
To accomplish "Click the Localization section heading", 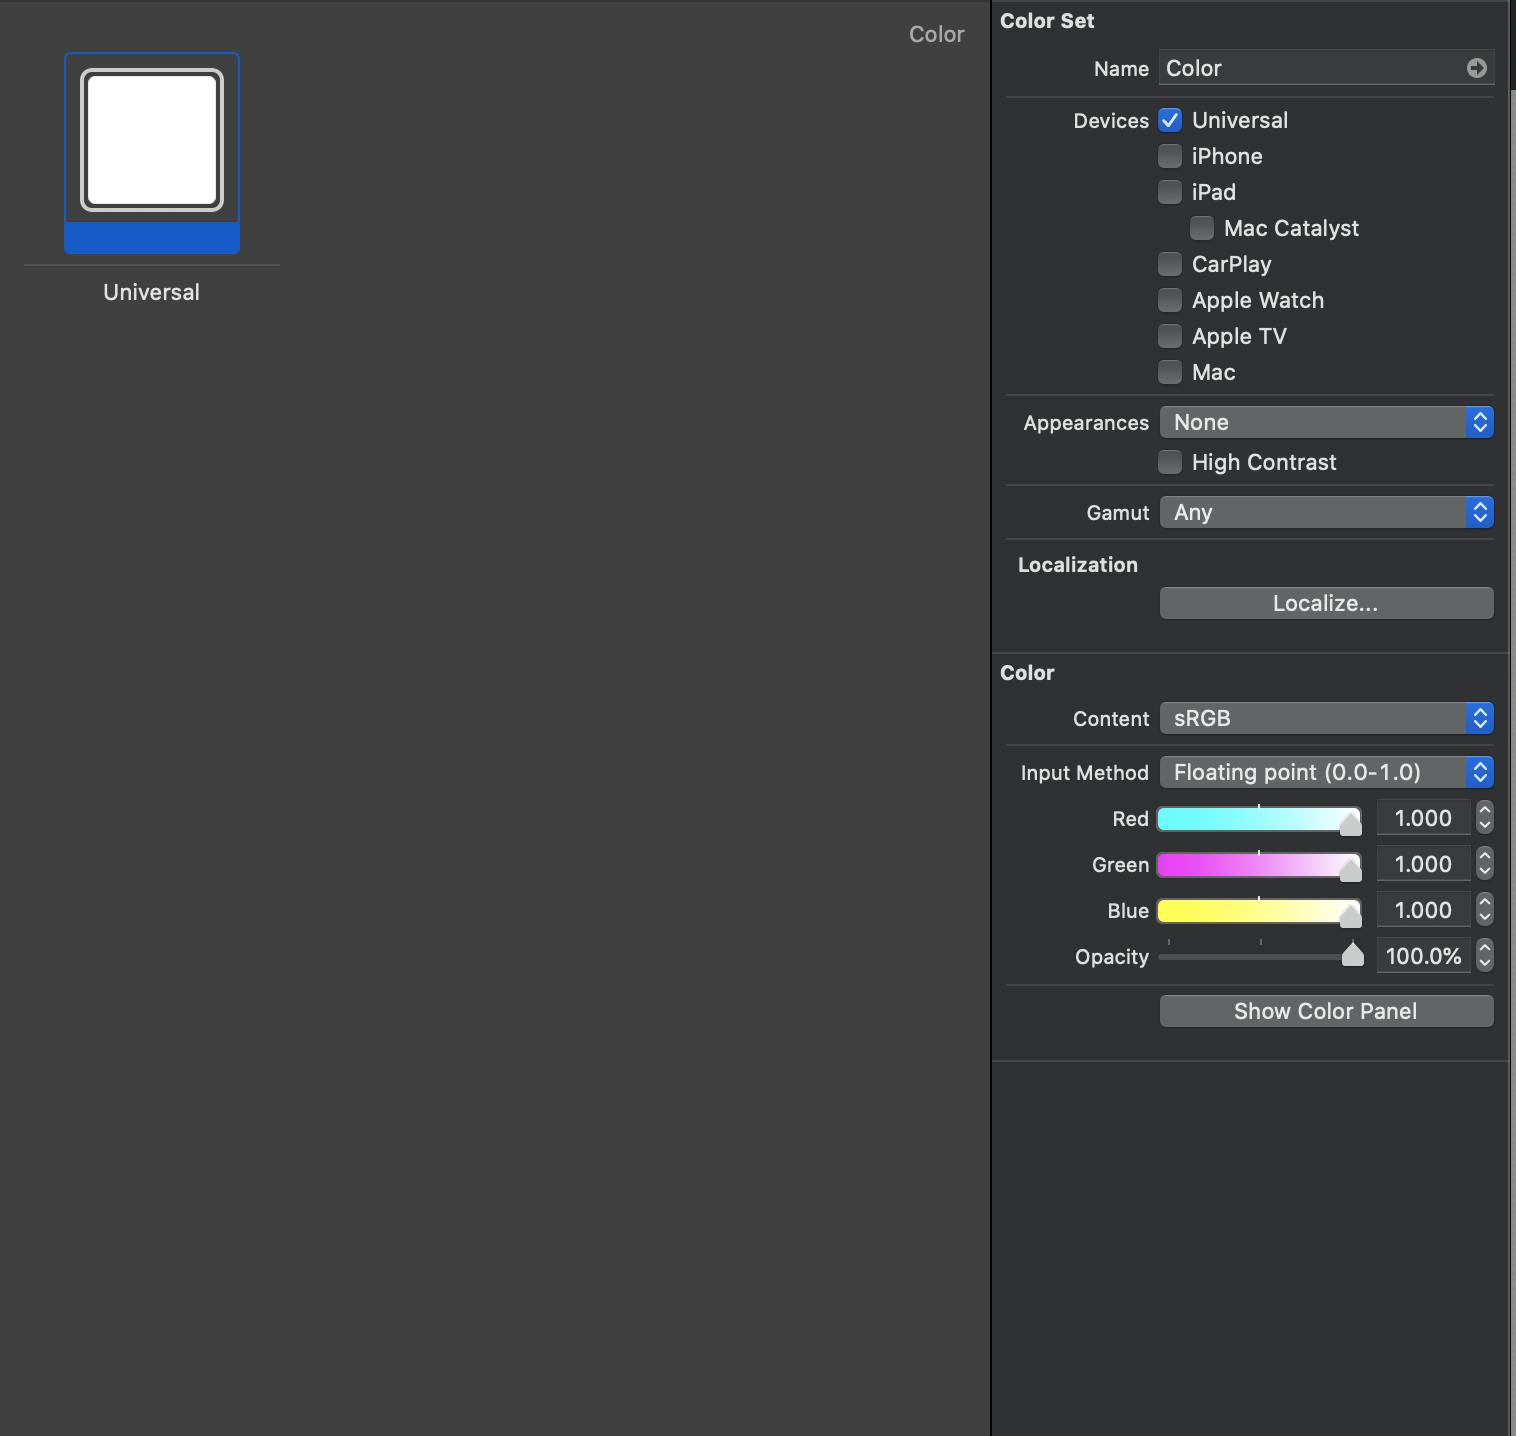I will pos(1078,565).
